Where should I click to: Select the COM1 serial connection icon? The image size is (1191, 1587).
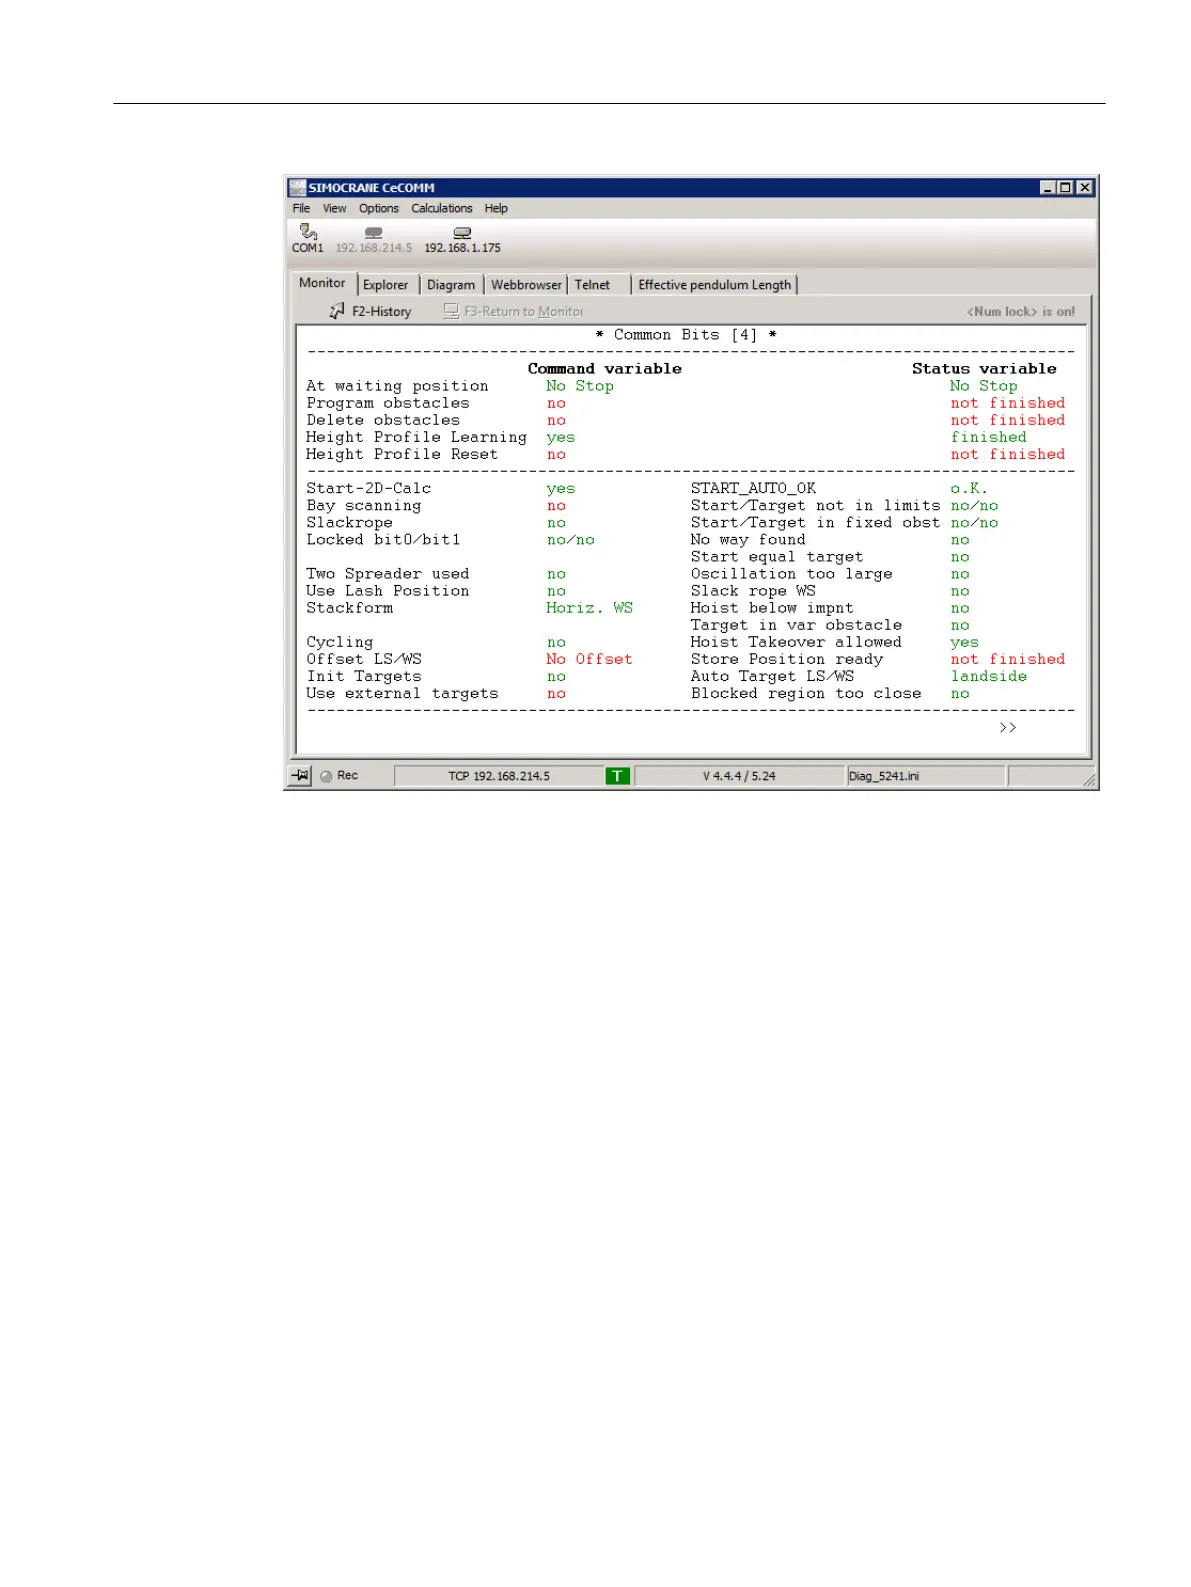click(307, 232)
